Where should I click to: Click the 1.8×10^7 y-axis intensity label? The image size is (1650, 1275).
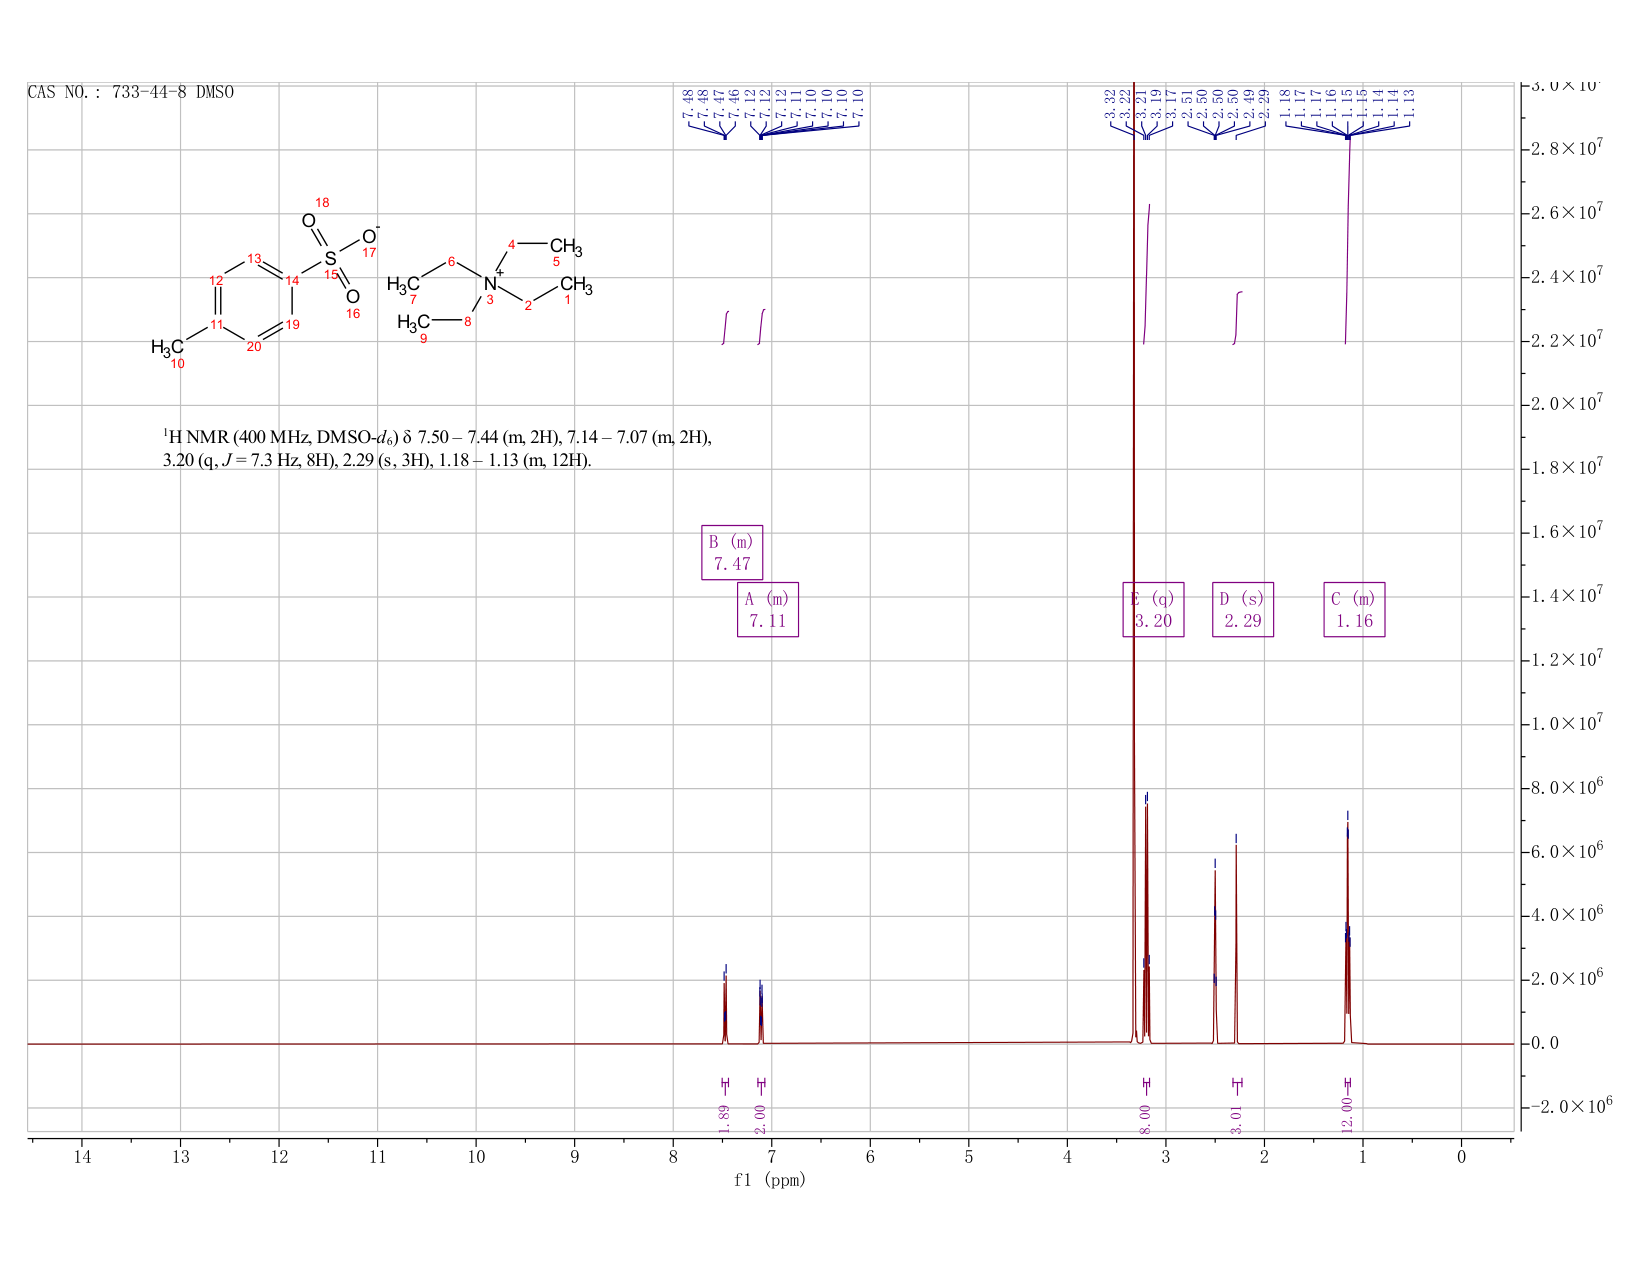tap(1567, 467)
